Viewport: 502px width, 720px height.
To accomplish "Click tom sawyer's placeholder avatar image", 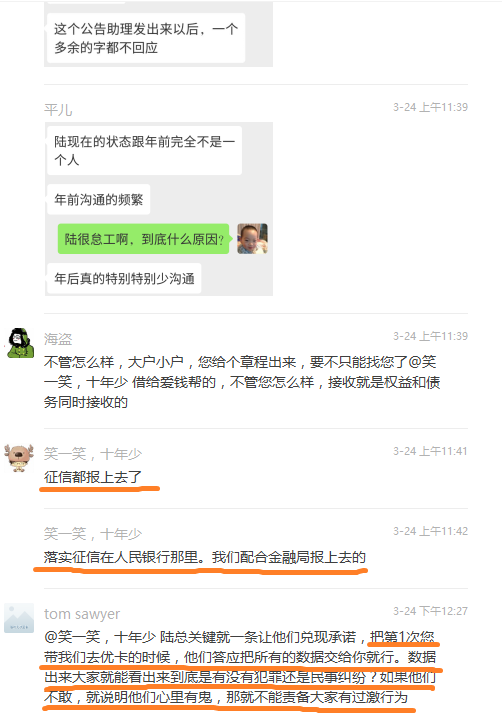I will pos(19,618).
